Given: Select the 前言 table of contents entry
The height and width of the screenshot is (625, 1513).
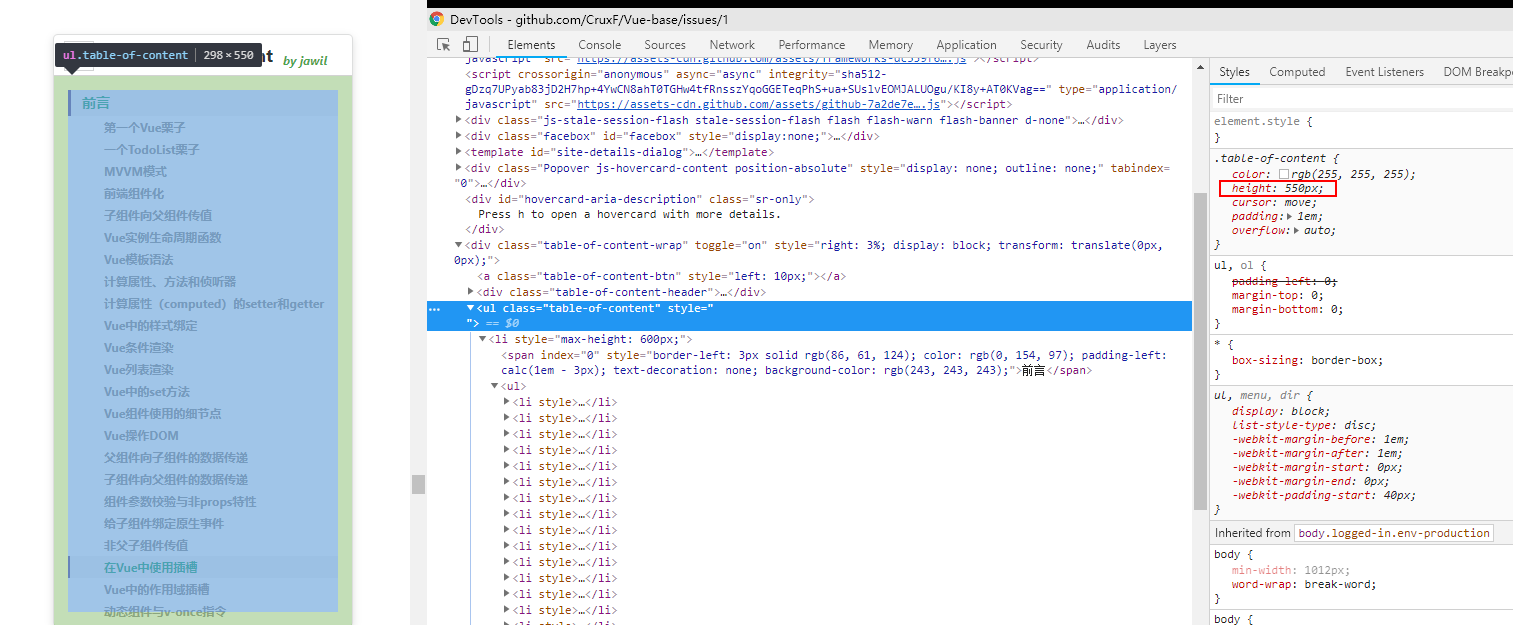Looking at the screenshot, I should click(96, 103).
